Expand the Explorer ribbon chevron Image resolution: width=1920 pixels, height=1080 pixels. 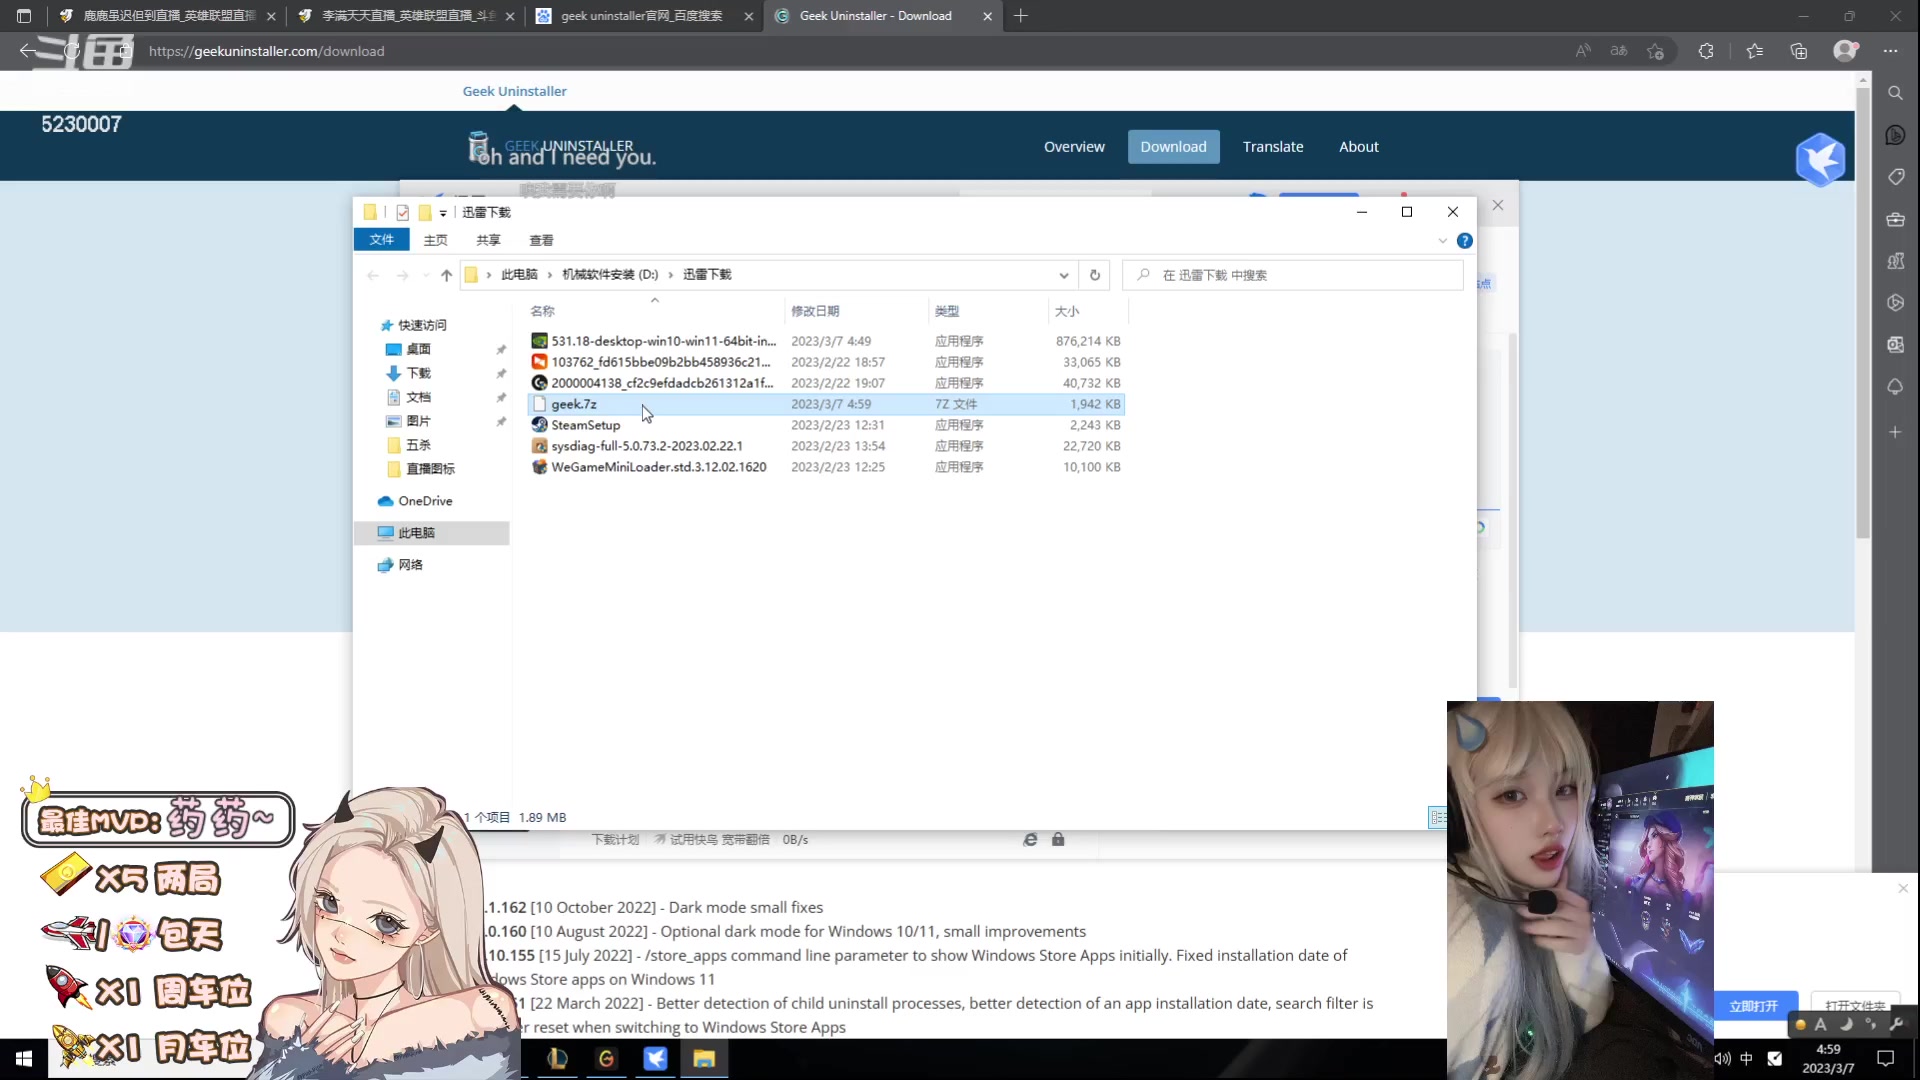[1442, 241]
